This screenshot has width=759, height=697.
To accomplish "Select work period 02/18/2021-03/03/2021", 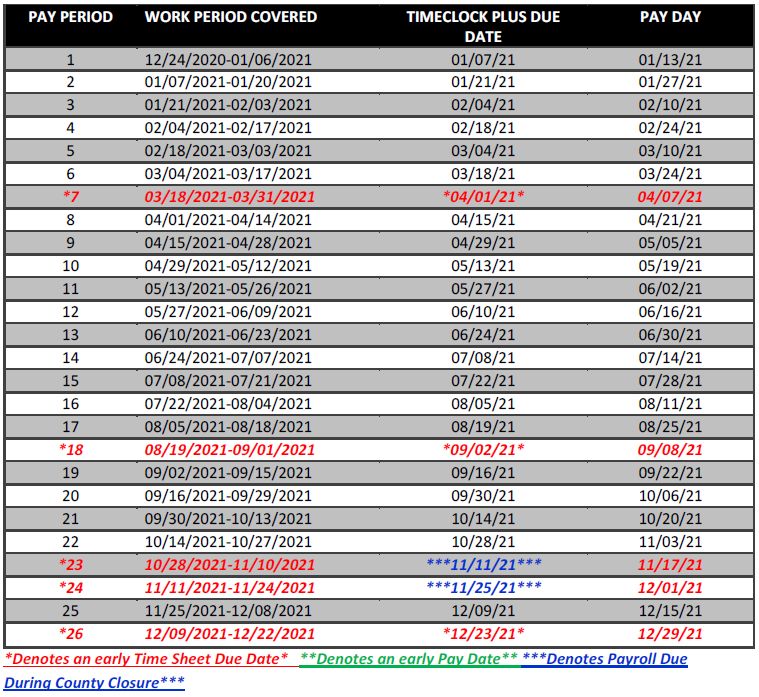I will tap(228, 151).
